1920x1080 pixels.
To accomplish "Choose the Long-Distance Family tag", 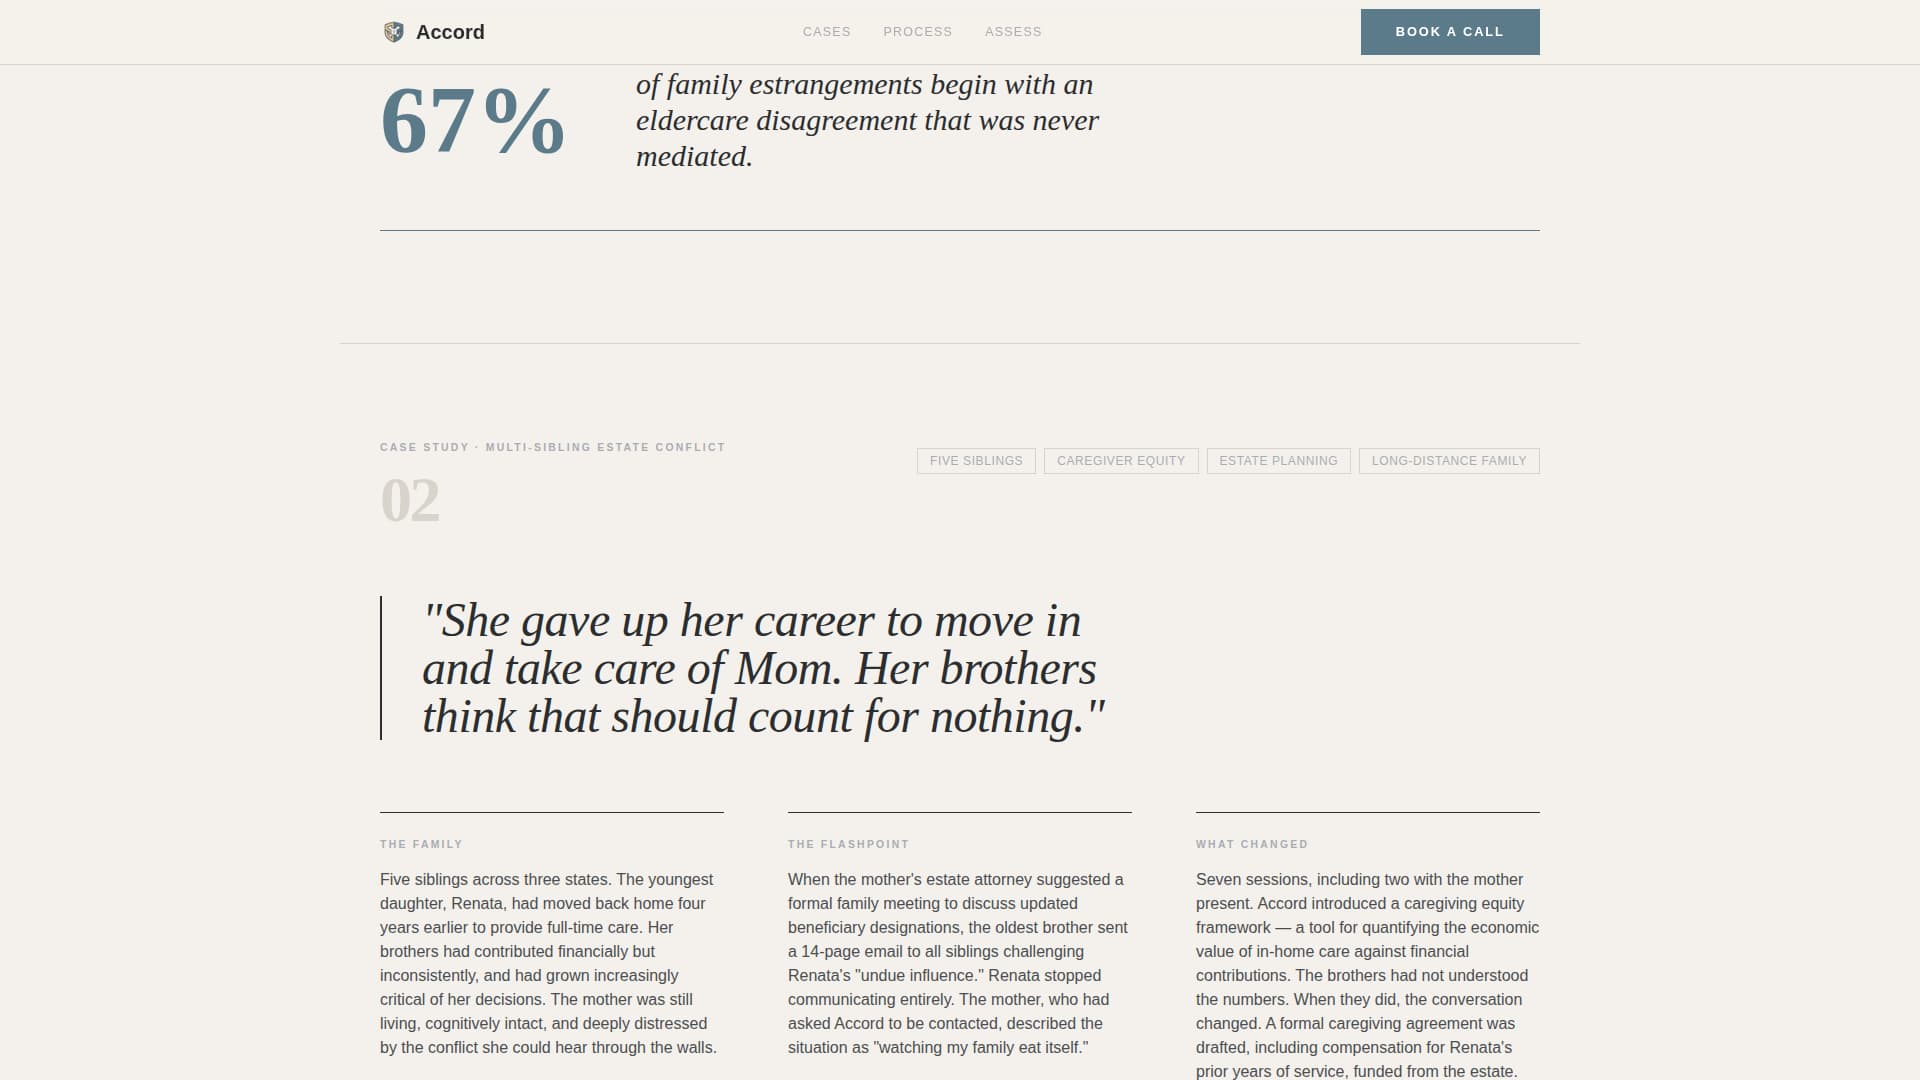I will [1449, 461].
